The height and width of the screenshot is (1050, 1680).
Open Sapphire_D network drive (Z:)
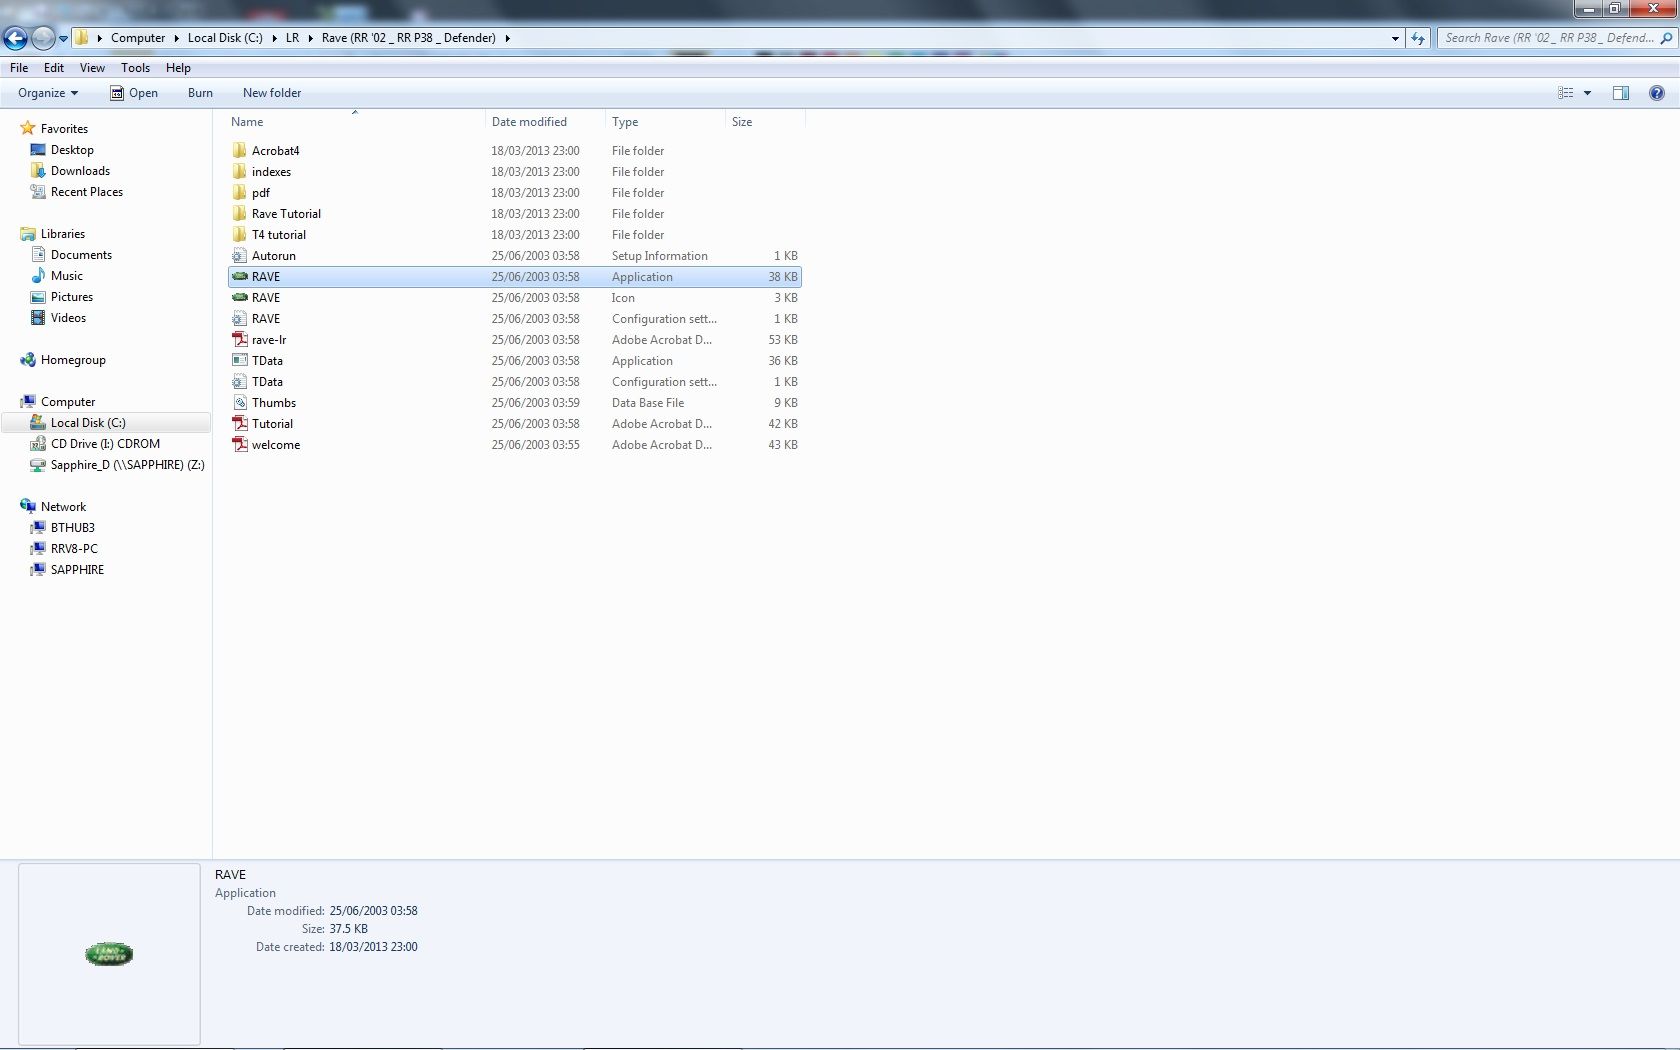click(x=128, y=465)
